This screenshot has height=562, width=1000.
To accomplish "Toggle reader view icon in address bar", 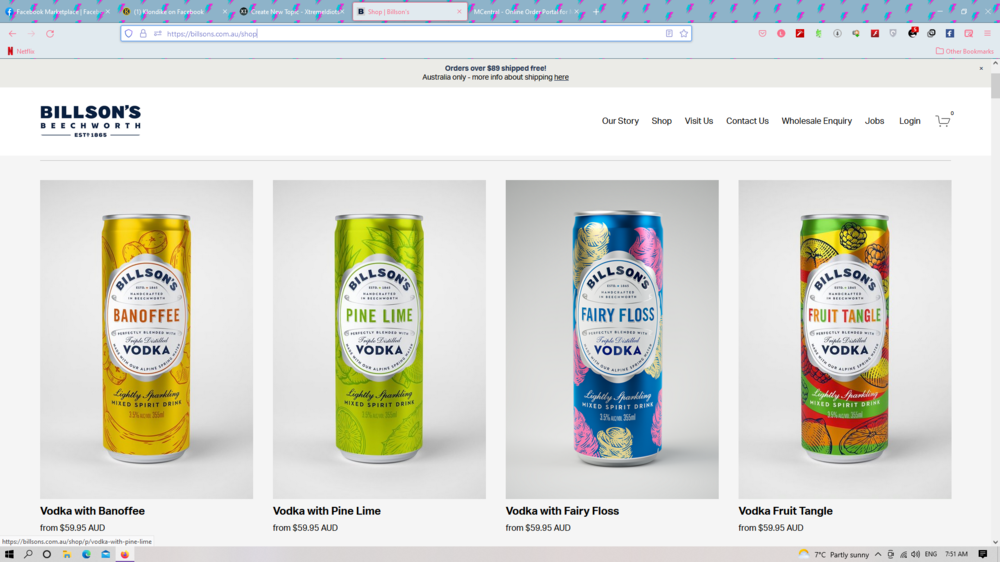I will tap(669, 34).
